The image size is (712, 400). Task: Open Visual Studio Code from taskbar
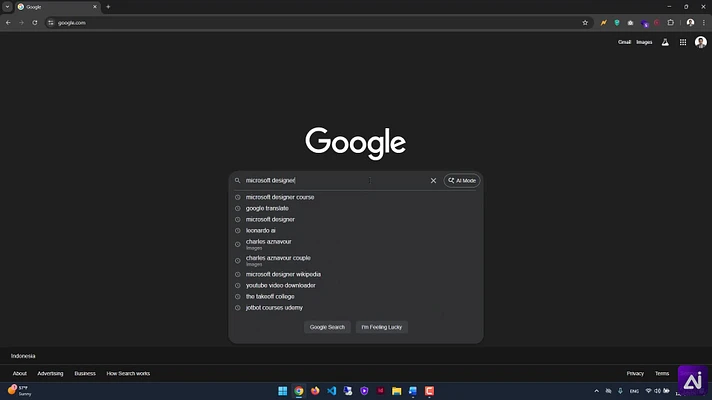(331, 391)
